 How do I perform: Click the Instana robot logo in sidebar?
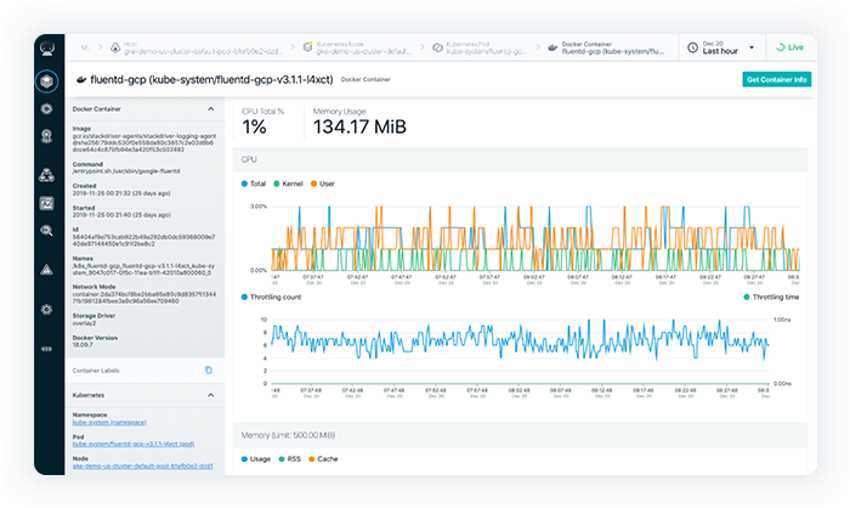(x=46, y=47)
